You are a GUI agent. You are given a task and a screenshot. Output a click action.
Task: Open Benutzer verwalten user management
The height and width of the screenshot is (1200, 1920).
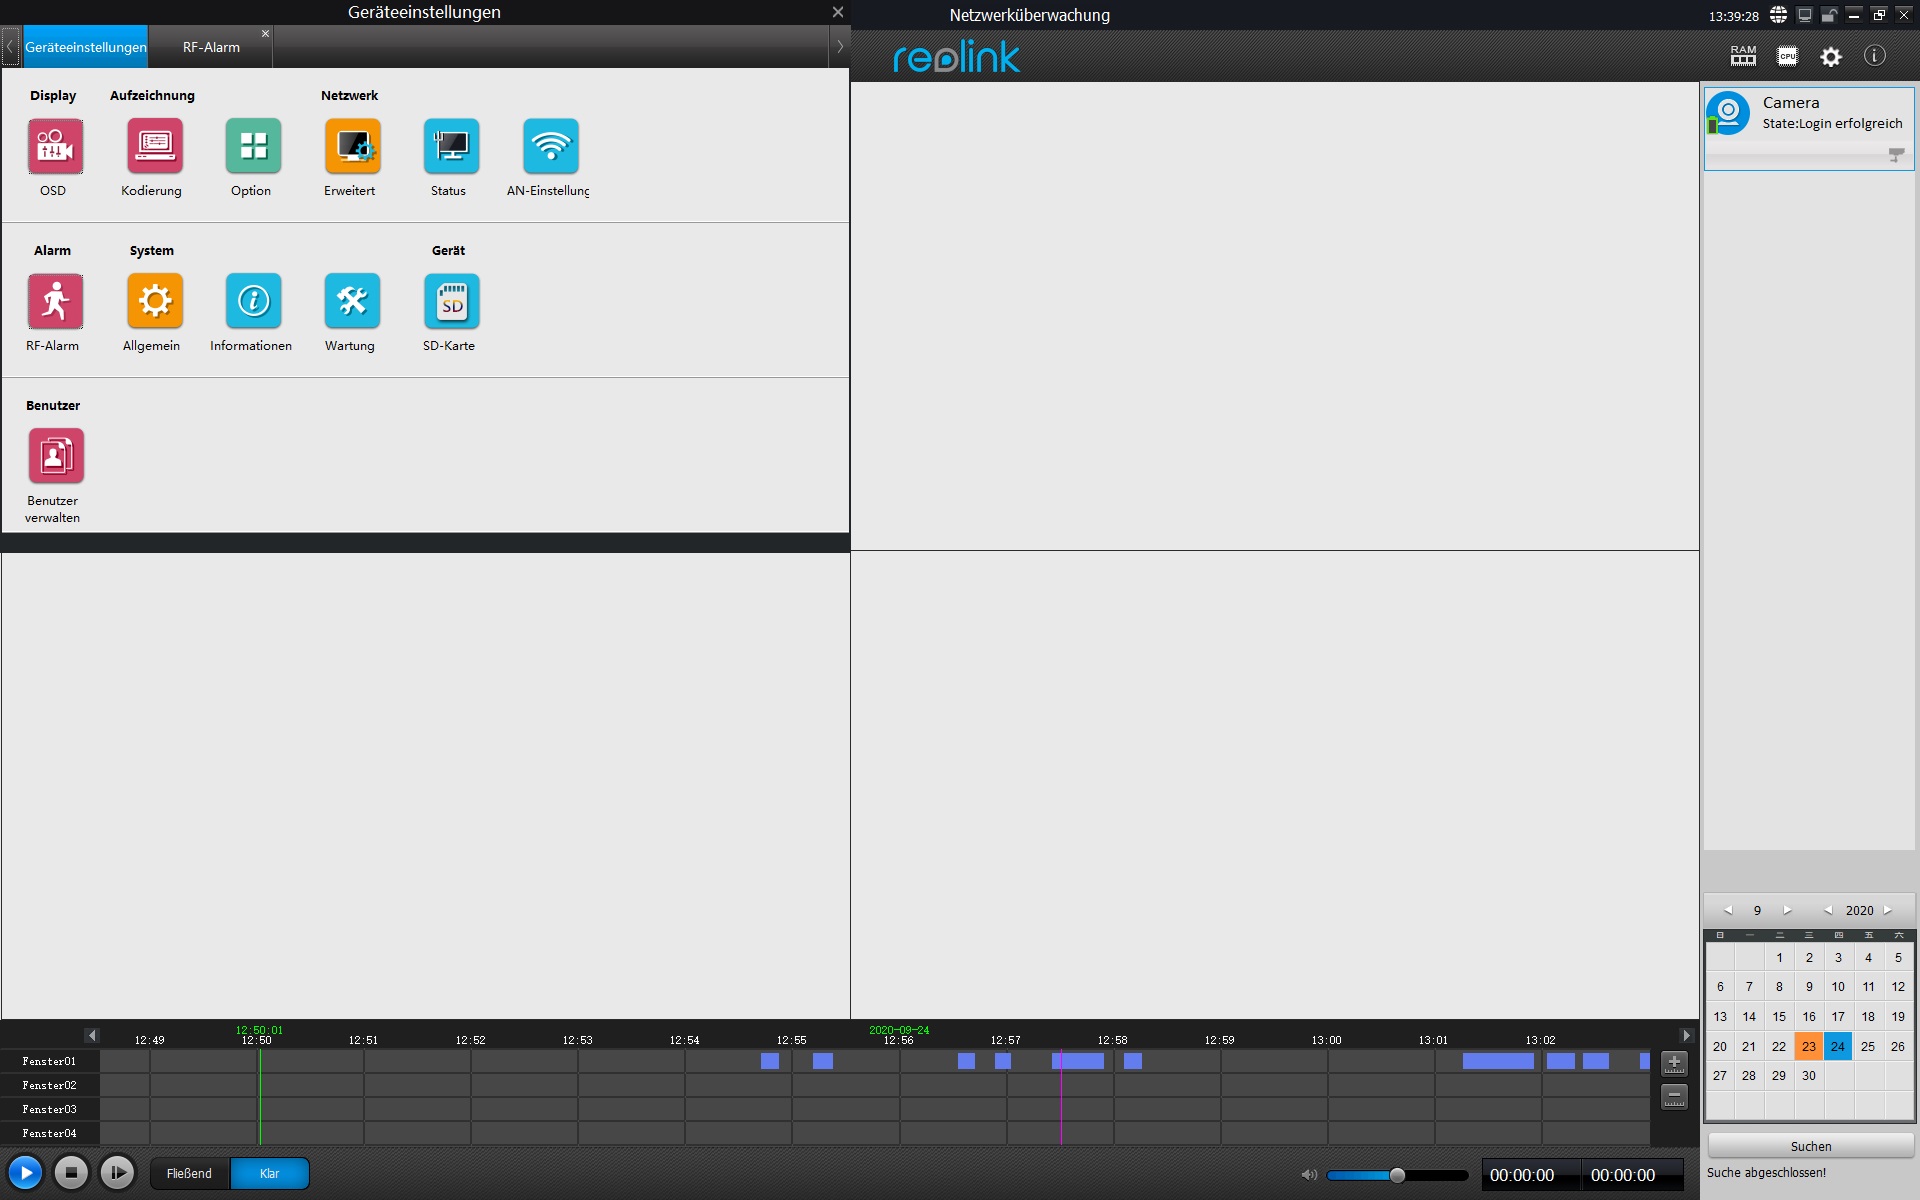coord(55,456)
